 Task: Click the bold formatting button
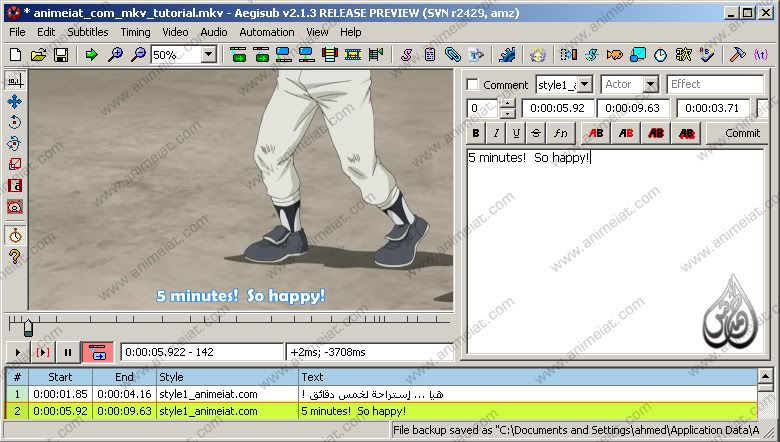coord(476,133)
